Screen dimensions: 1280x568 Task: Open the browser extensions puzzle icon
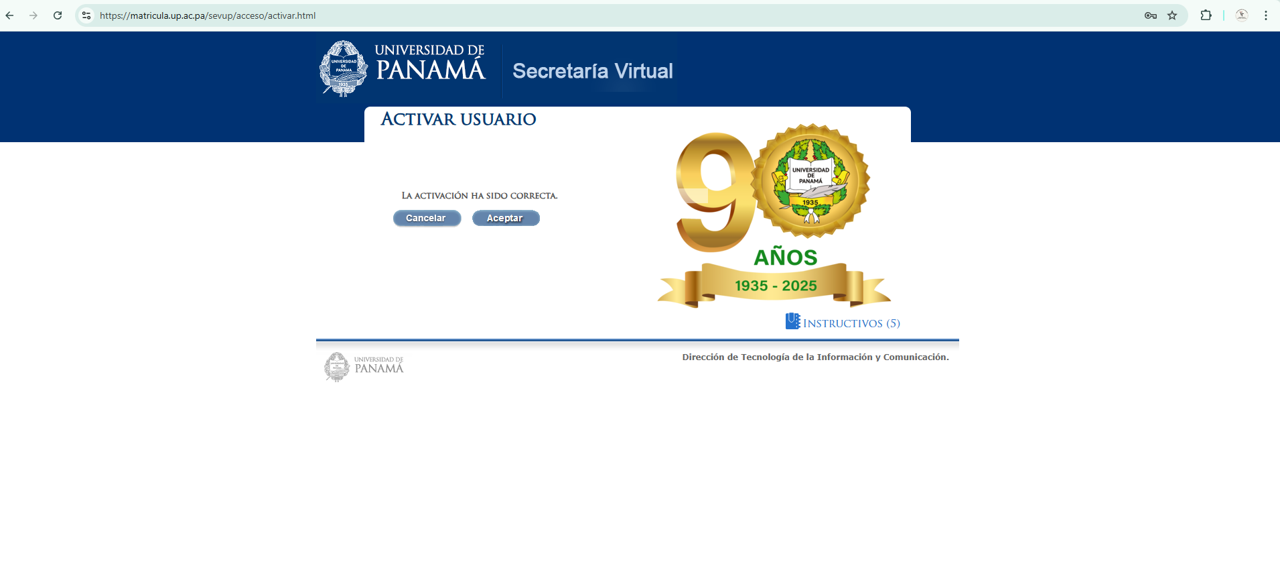[x=1206, y=15]
